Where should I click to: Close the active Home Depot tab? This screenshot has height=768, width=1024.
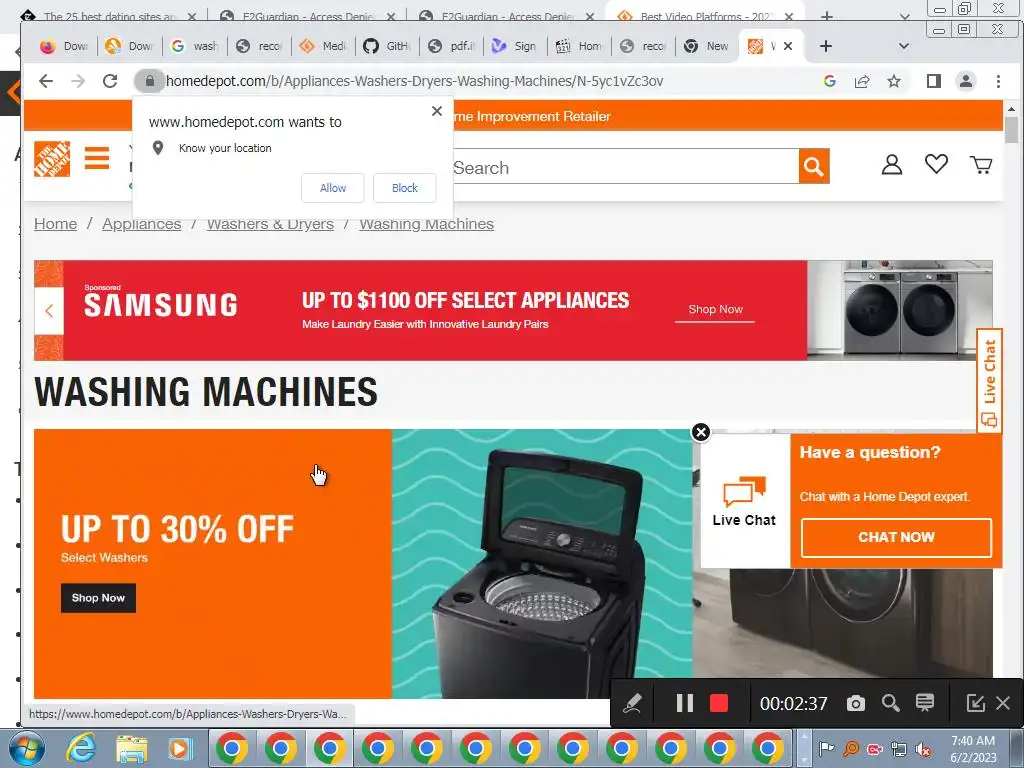(x=788, y=46)
